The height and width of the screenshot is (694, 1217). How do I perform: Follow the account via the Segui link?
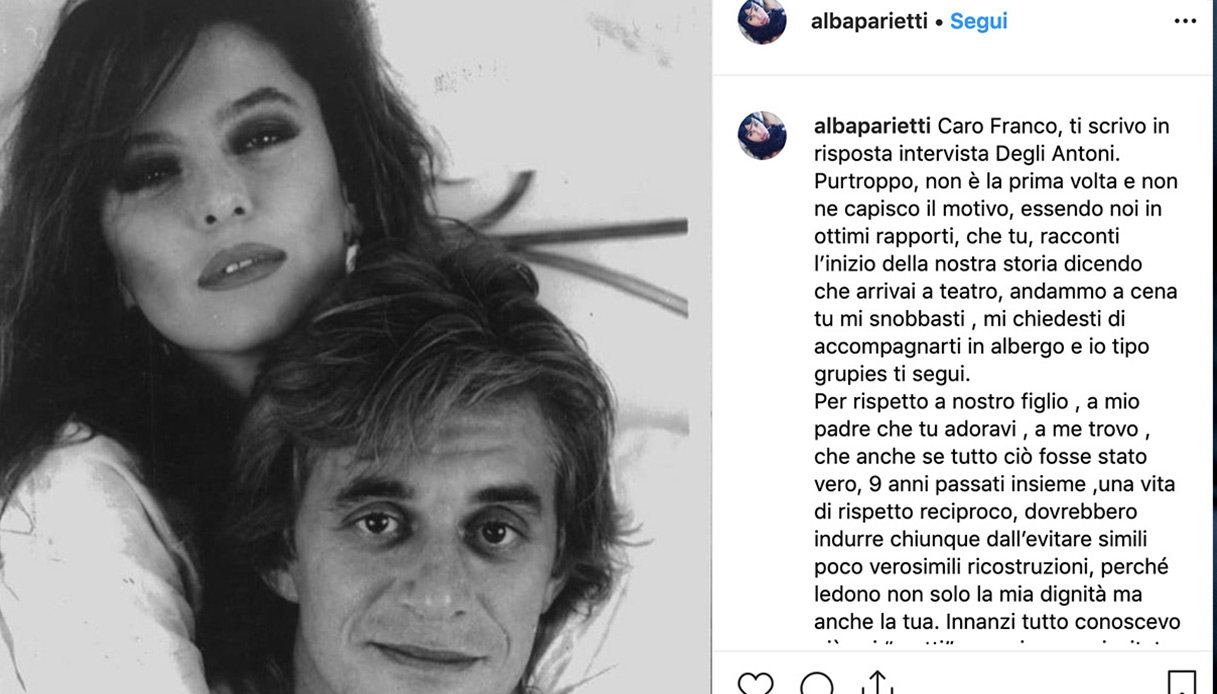[x=978, y=21]
